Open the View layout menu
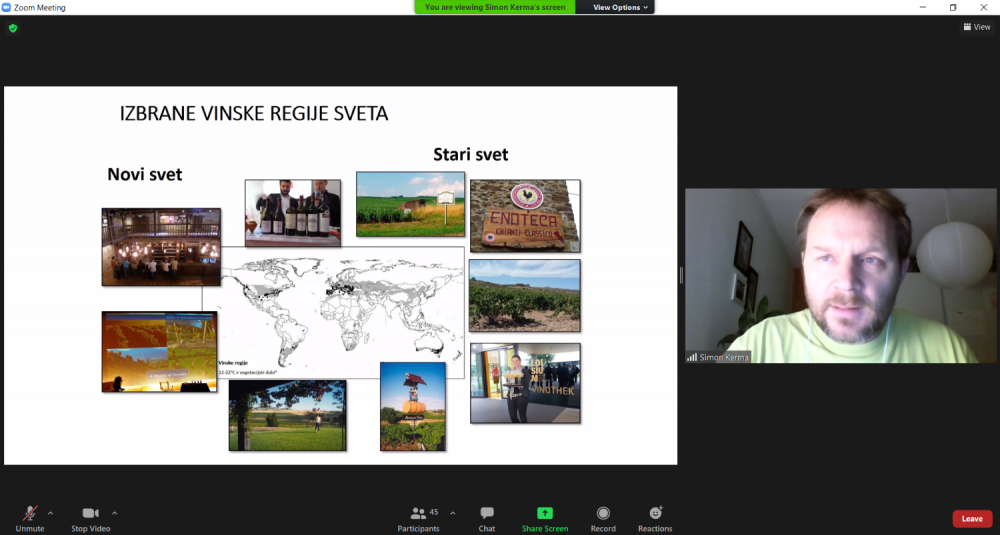This screenshot has height=535, width=1000. click(976, 27)
